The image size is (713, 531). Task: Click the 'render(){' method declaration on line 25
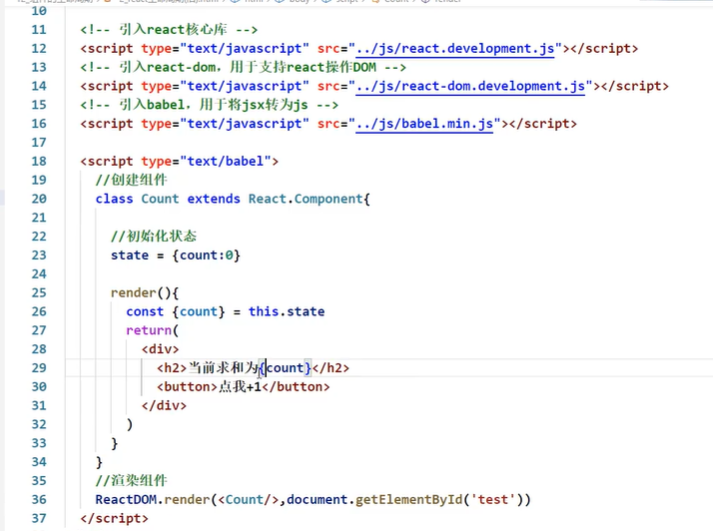pos(145,293)
